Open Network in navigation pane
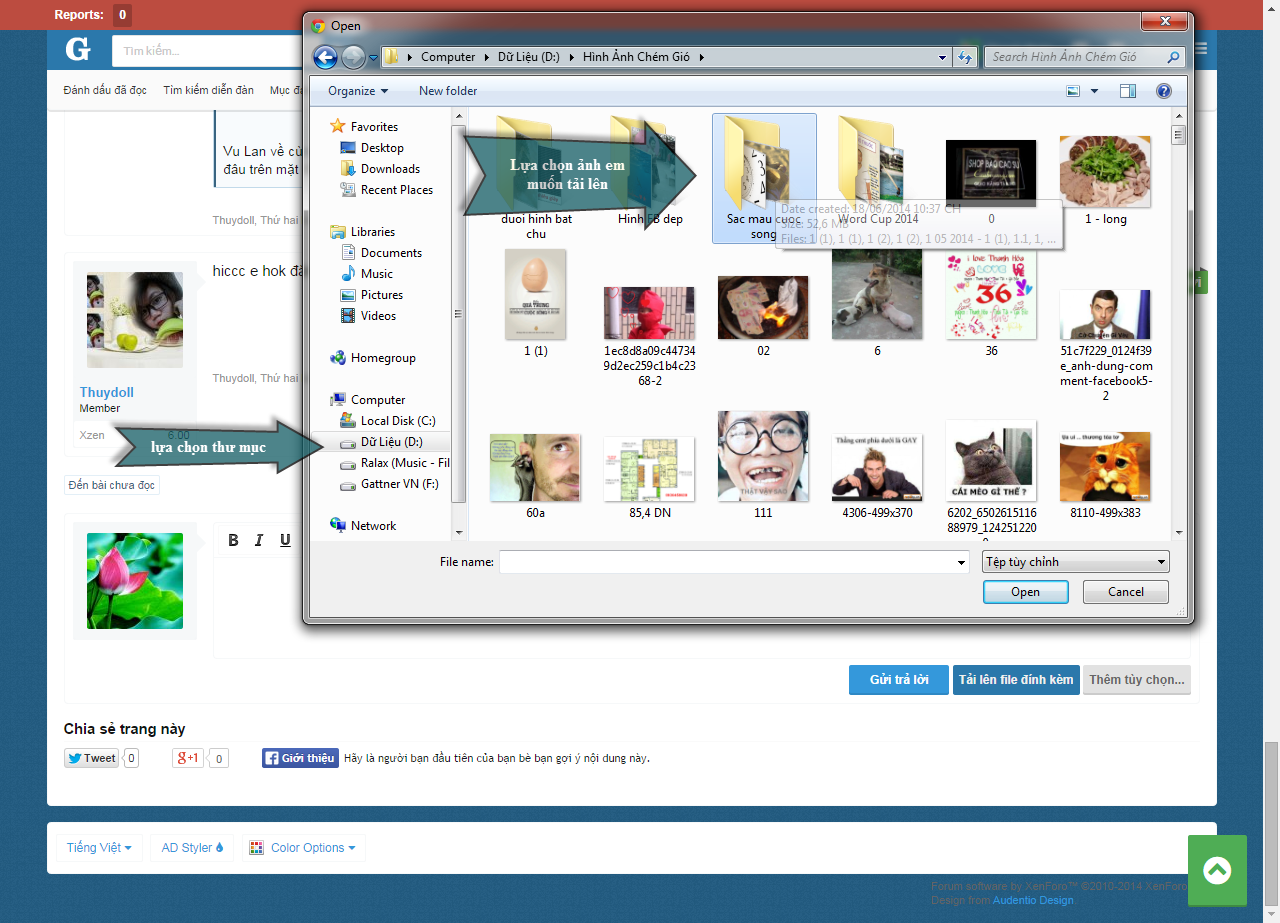This screenshot has height=923, width=1280. click(363, 526)
